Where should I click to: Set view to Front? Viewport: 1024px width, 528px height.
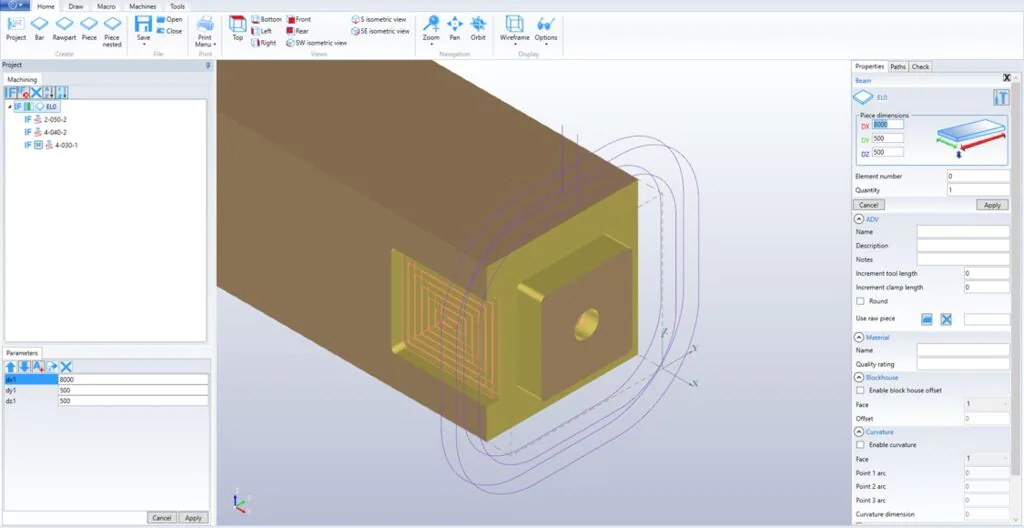click(x=298, y=19)
